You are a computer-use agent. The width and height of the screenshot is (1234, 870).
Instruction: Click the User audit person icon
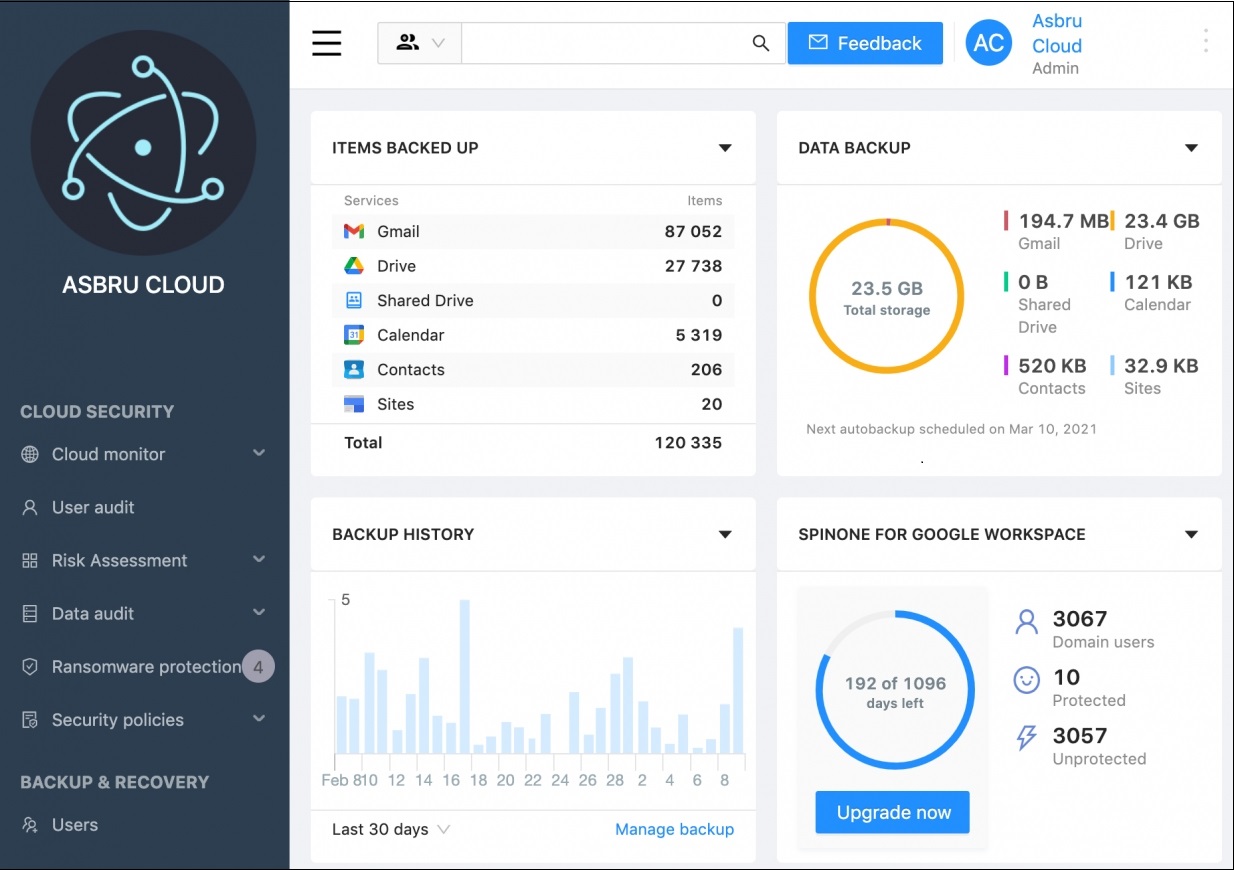tap(30, 507)
